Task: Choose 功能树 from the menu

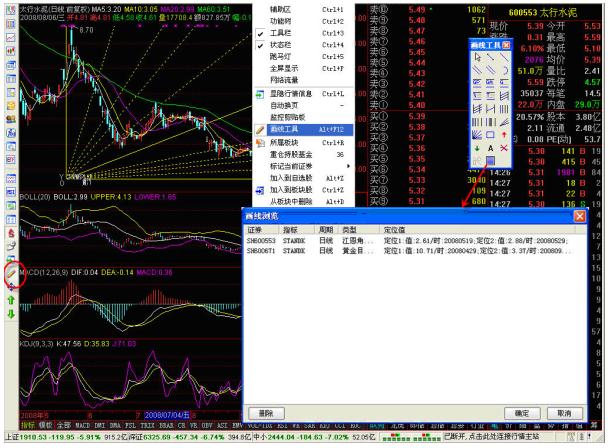Action: click(303, 21)
